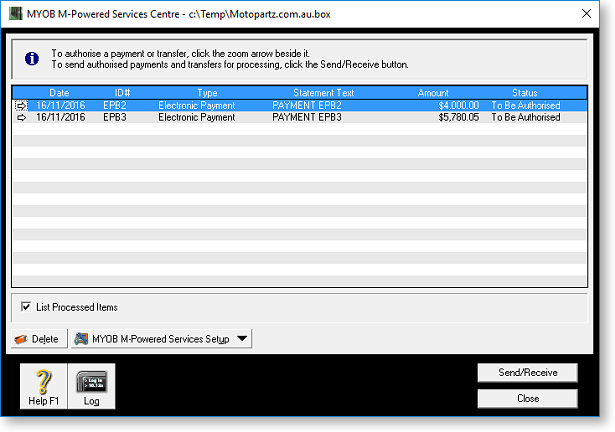Select the date cell of the EPB2 row
The height and width of the screenshot is (432, 615).
coord(60,106)
